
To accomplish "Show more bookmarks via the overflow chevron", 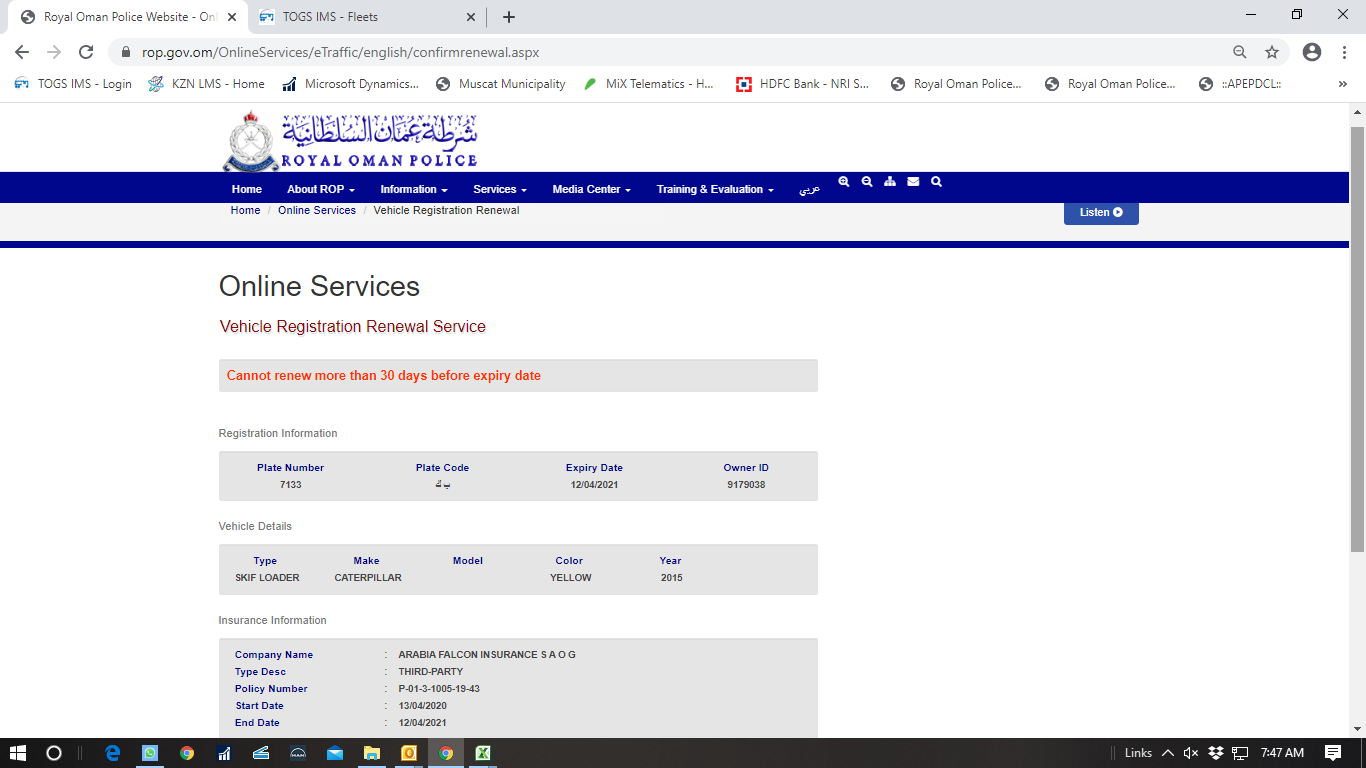I will (x=1342, y=84).
